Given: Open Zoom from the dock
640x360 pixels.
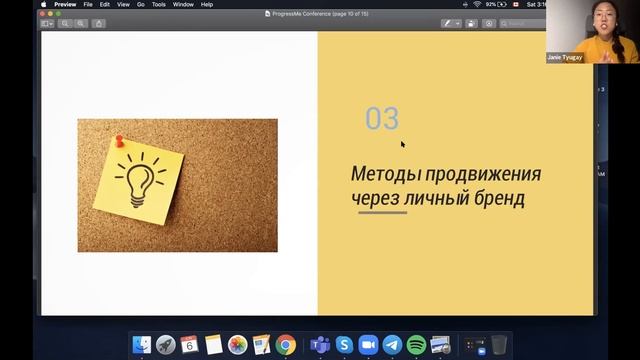Looking at the screenshot, I should pyautogui.click(x=368, y=345).
